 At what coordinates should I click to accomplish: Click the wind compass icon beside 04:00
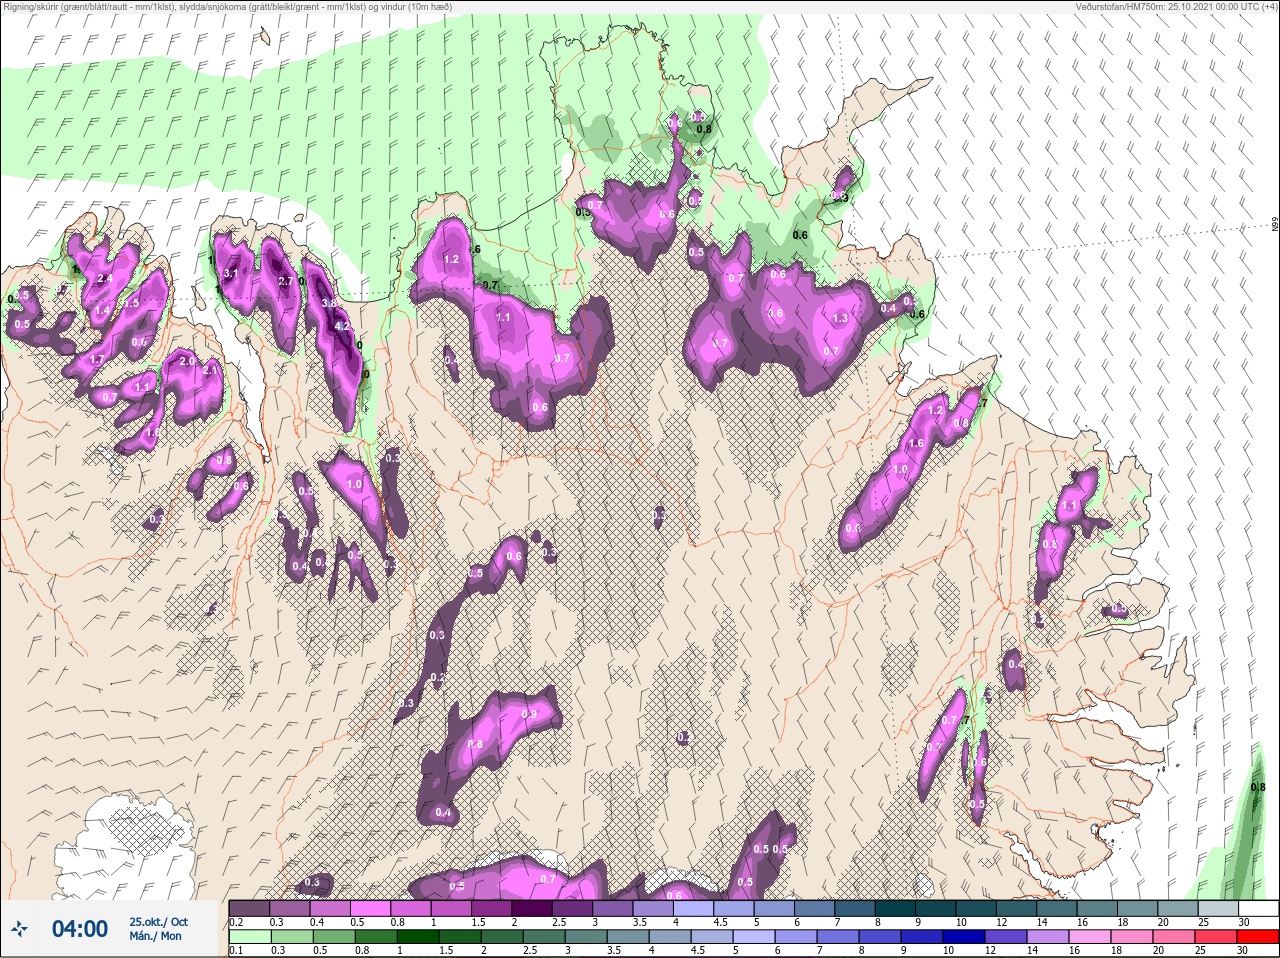click(x=20, y=929)
